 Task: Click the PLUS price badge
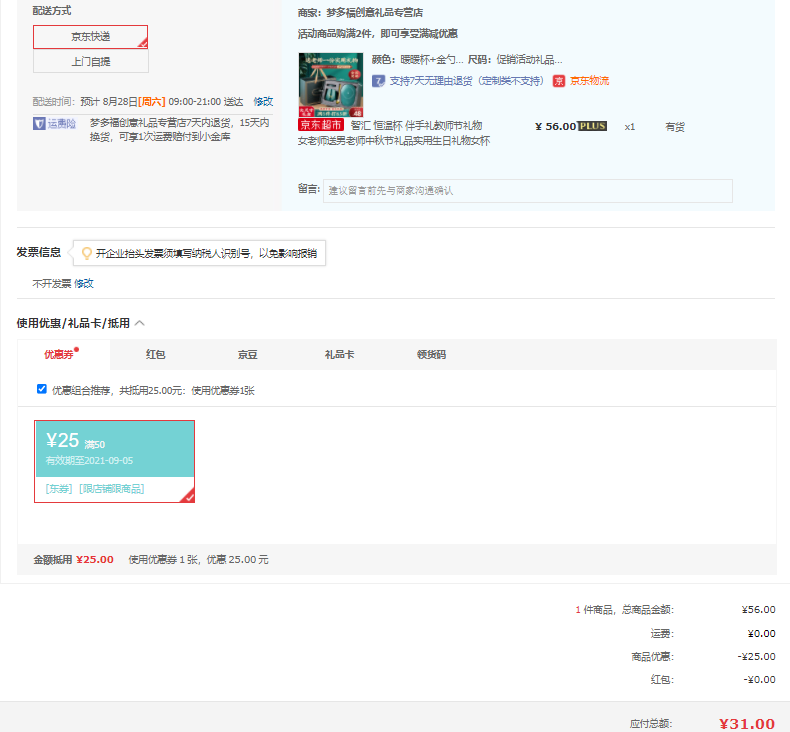[x=592, y=126]
